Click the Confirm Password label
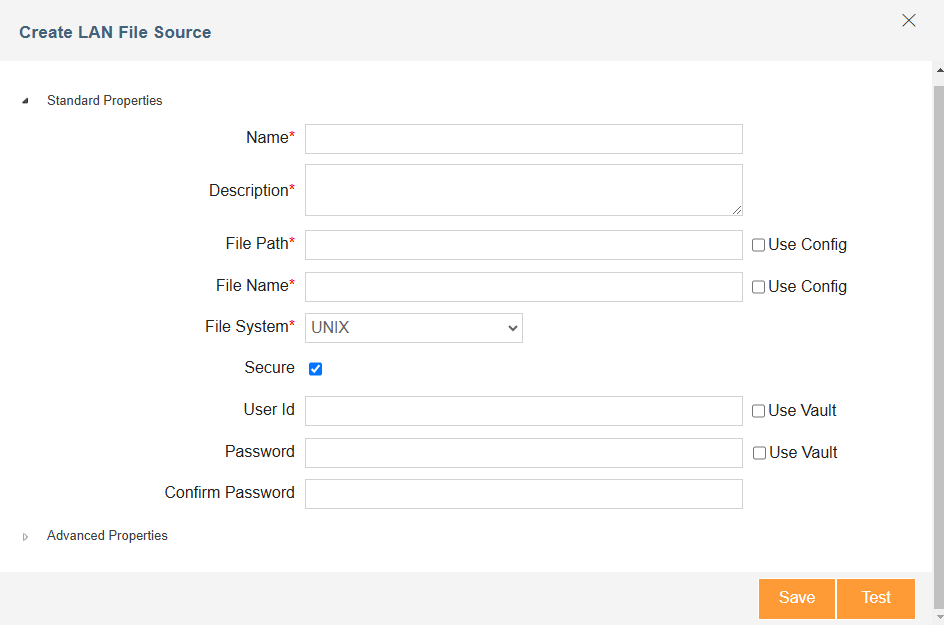 click(x=229, y=493)
